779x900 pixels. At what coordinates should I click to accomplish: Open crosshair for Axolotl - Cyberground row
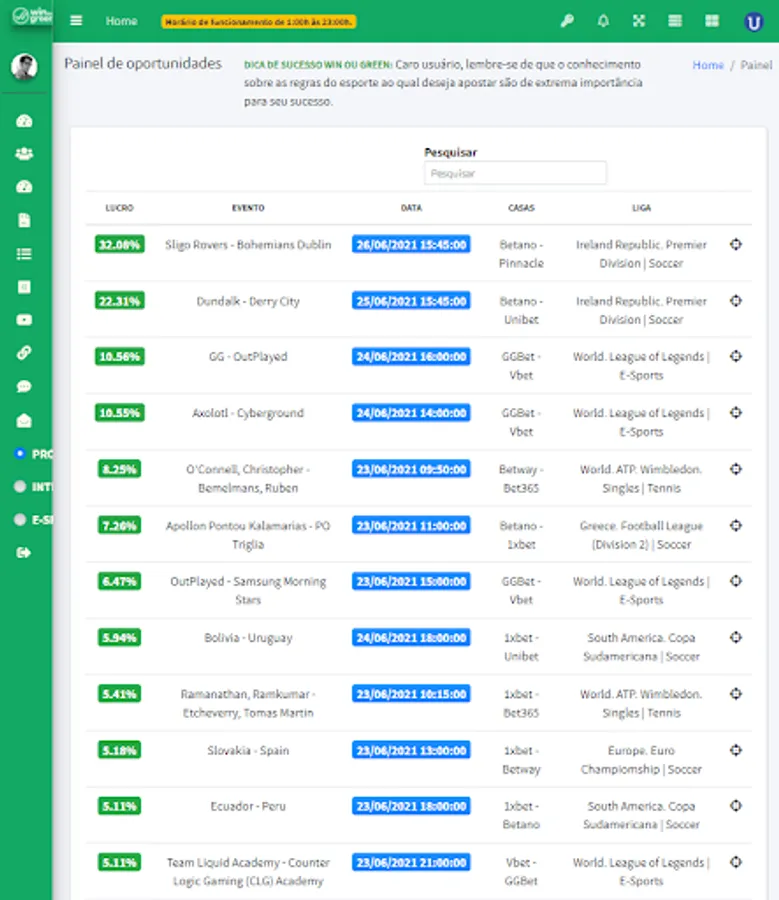click(736, 413)
